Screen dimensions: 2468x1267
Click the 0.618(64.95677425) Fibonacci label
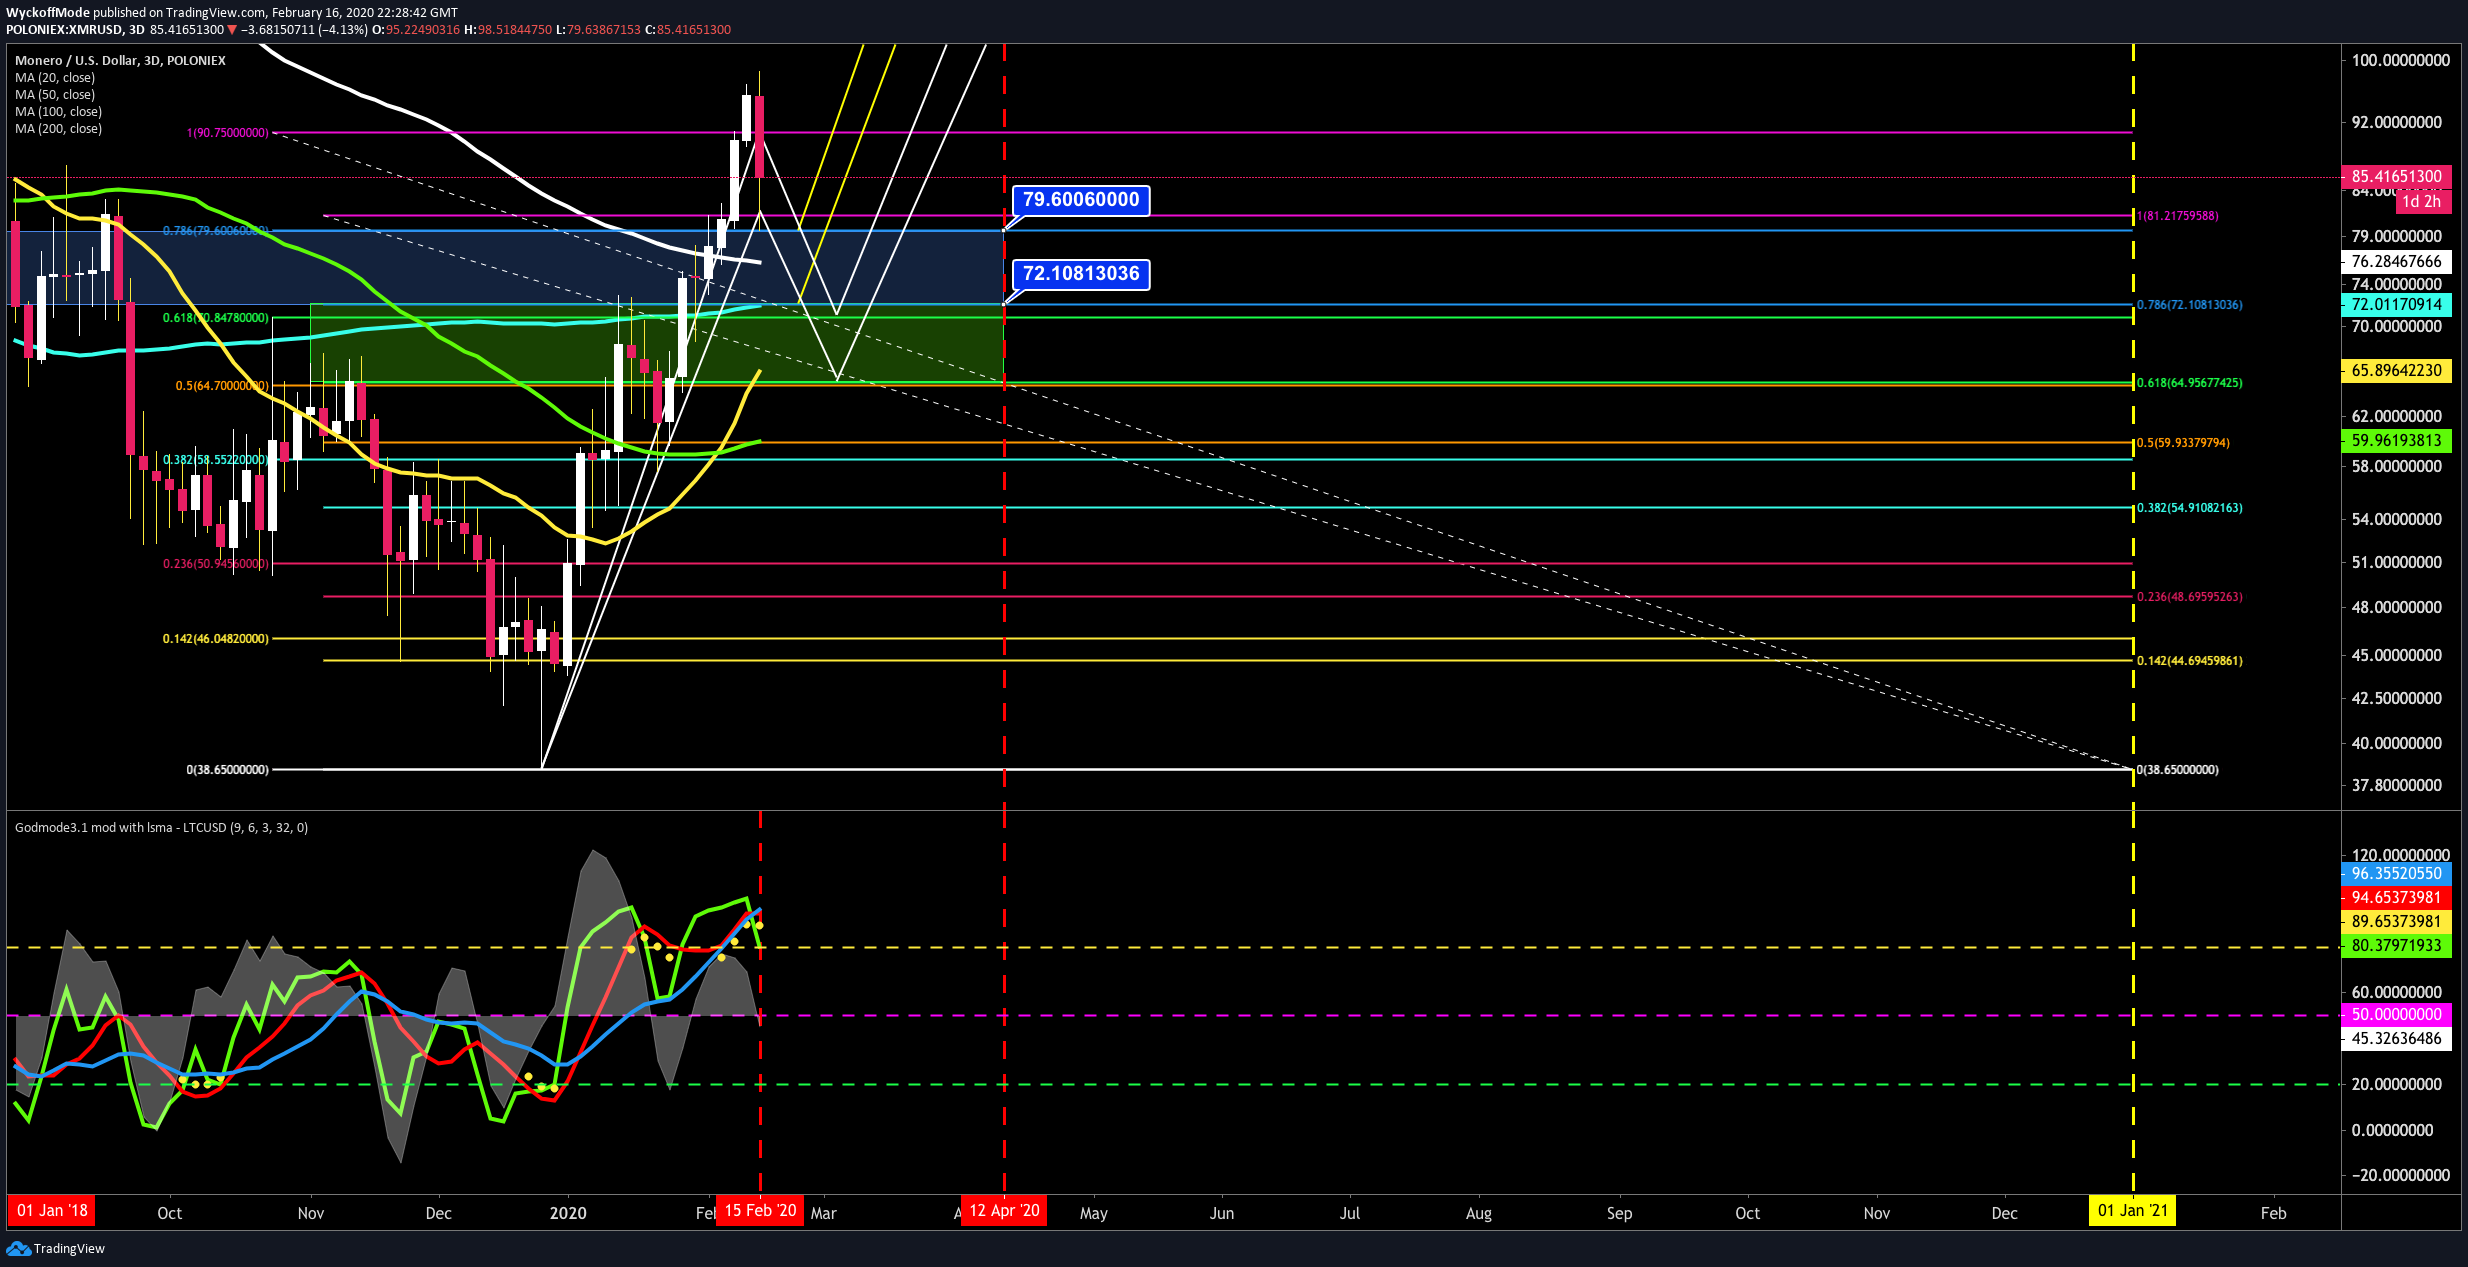click(2189, 383)
